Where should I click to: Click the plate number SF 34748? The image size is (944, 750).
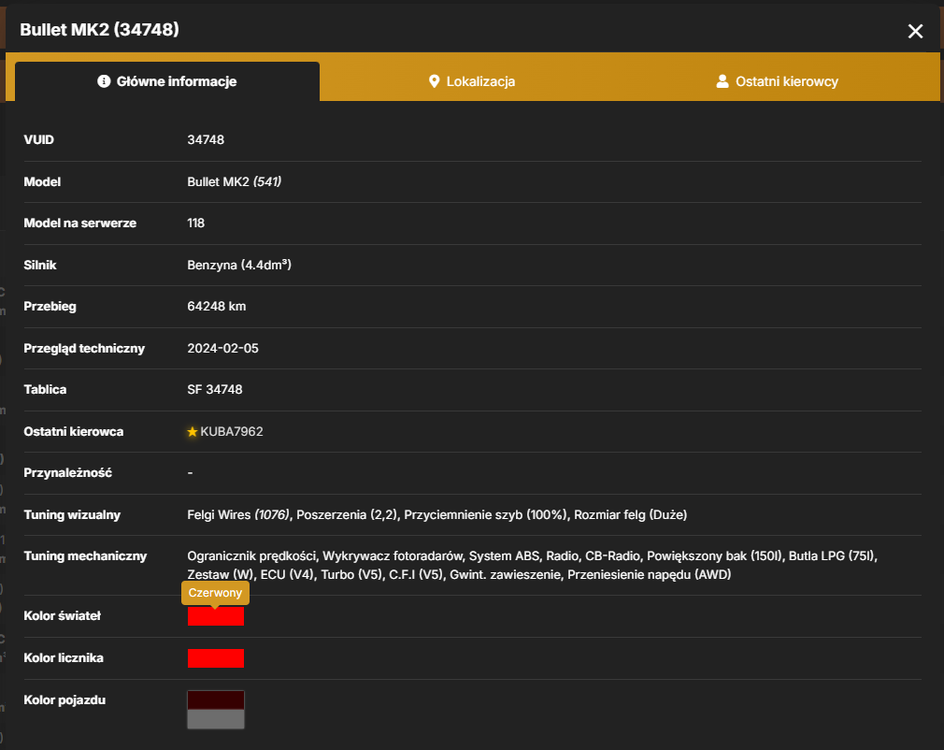coord(215,389)
